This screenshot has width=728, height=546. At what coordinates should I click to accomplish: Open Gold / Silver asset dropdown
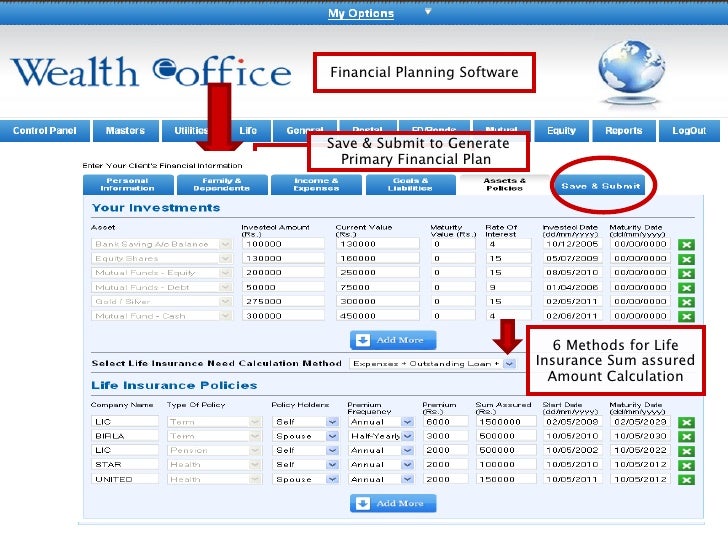tap(225, 302)
